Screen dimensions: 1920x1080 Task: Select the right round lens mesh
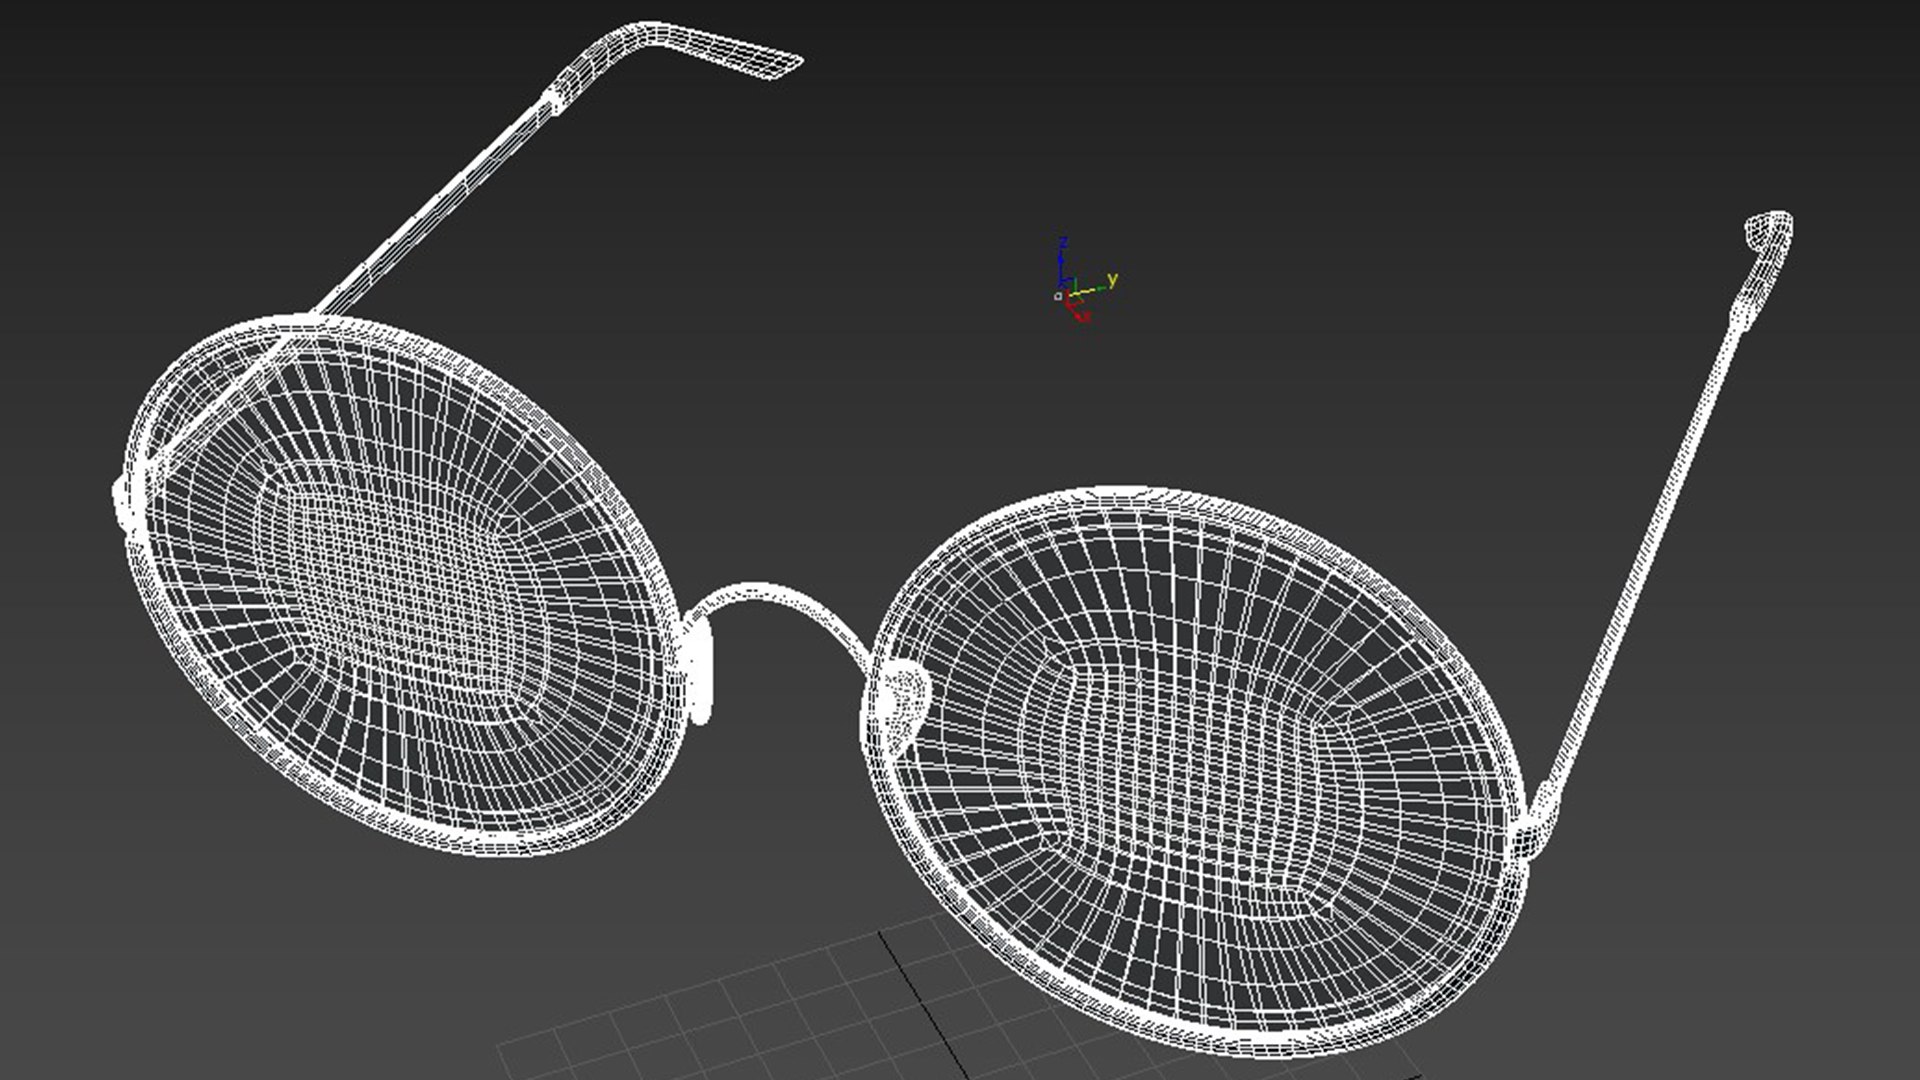pyautogui.click(x=1195, y=770)
